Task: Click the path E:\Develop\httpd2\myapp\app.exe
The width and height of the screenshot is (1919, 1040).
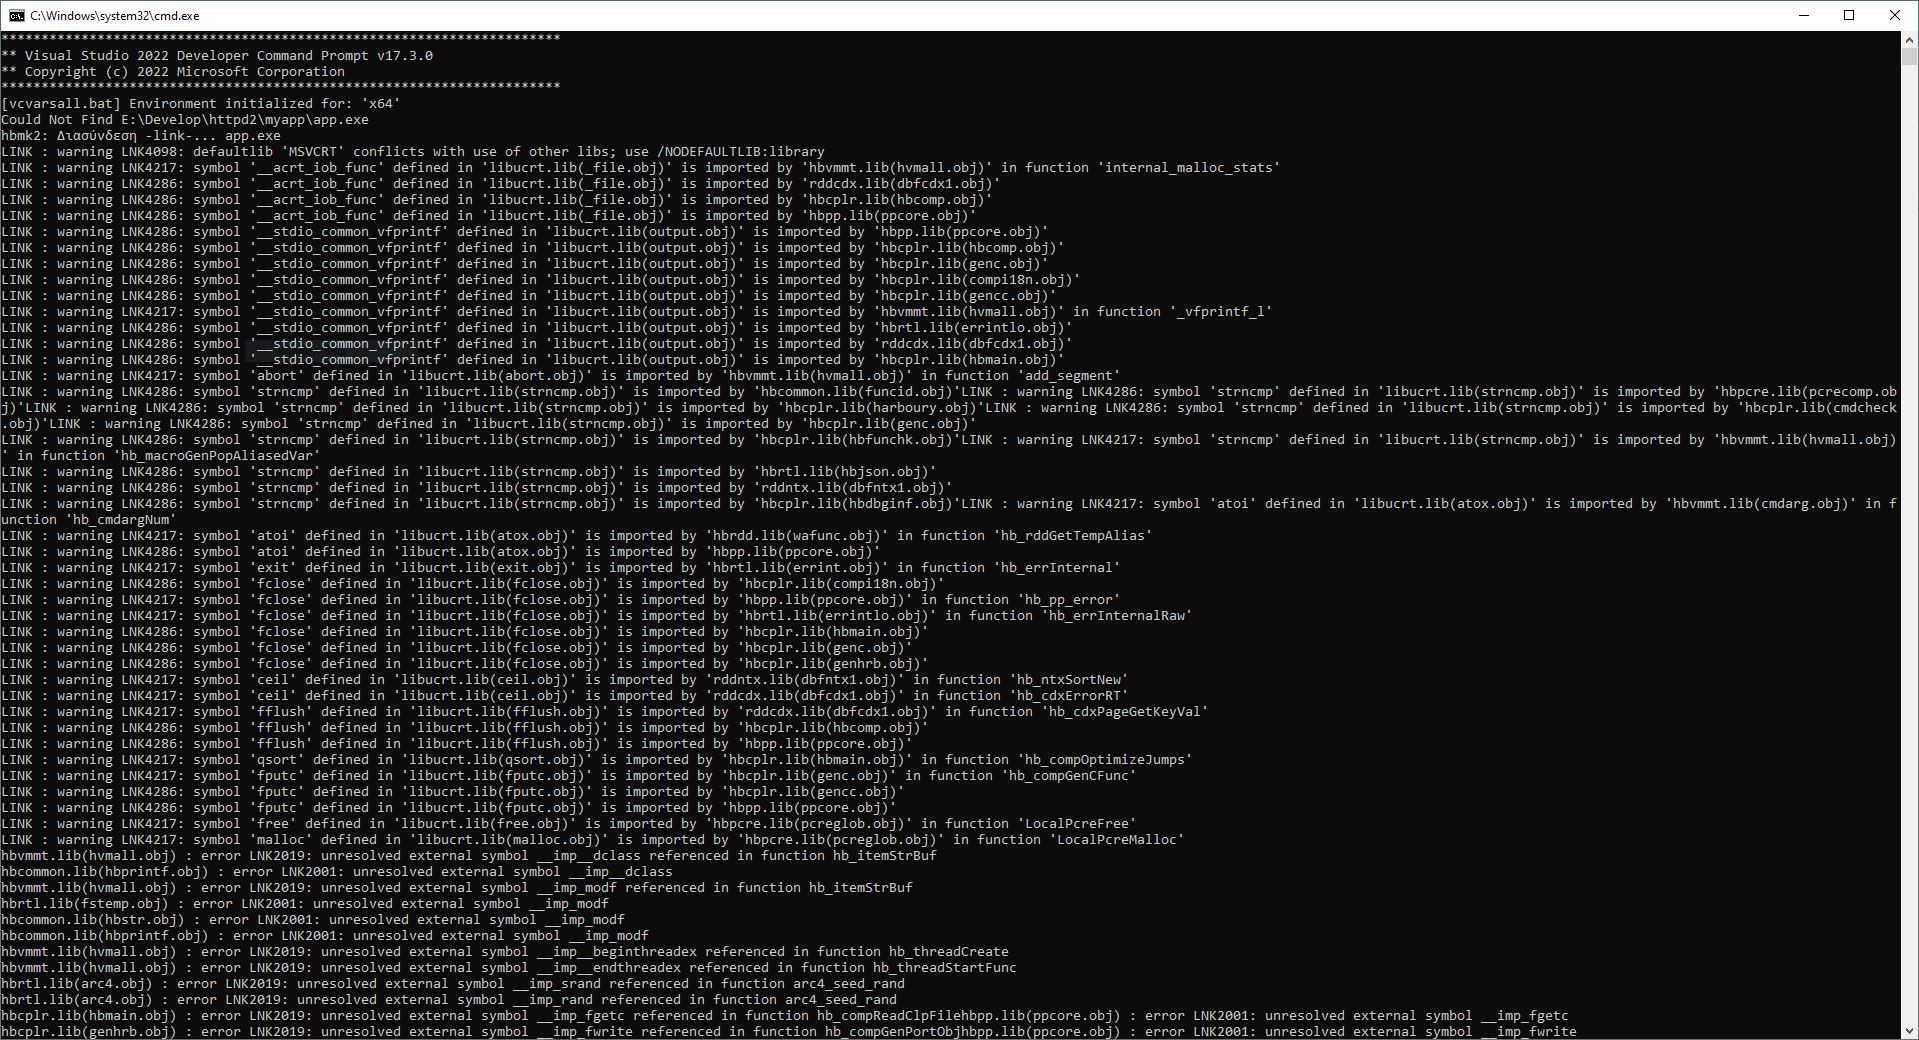Action: tap(245, 120)
